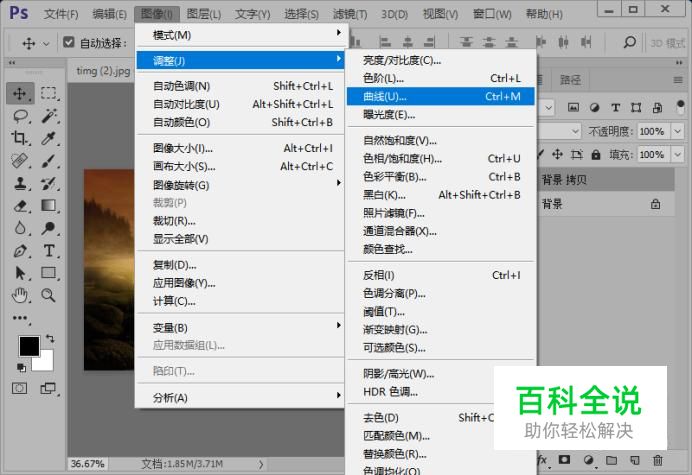
Task: Add a new adjustment layer
Action: coord(588,460)
